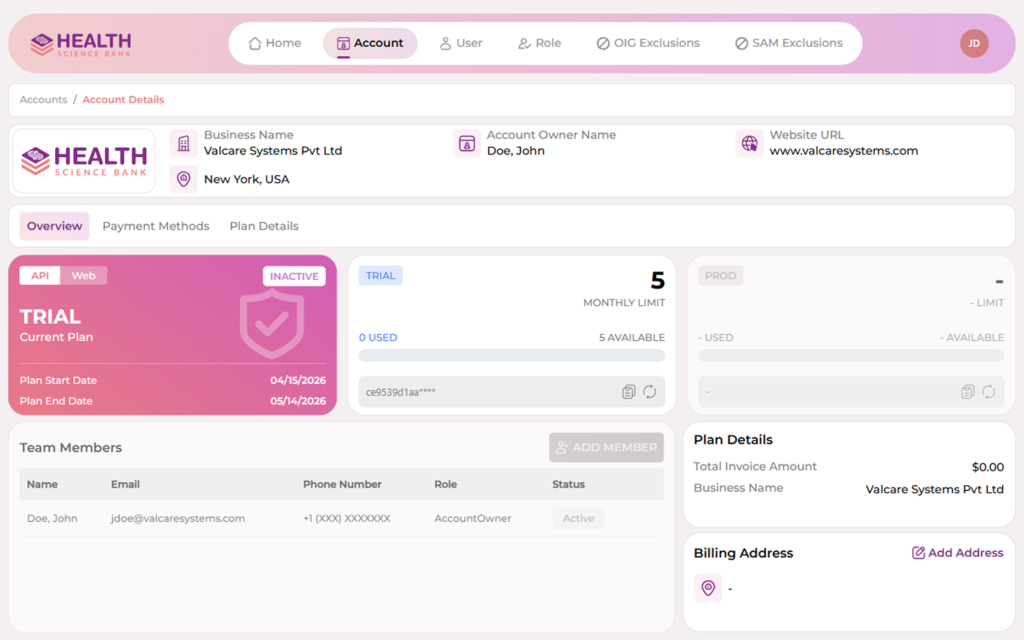Click the Health Science Bank logo in header
Image resolution: width=1024 pixels, height=640 pixels.
tap(81, 44)
